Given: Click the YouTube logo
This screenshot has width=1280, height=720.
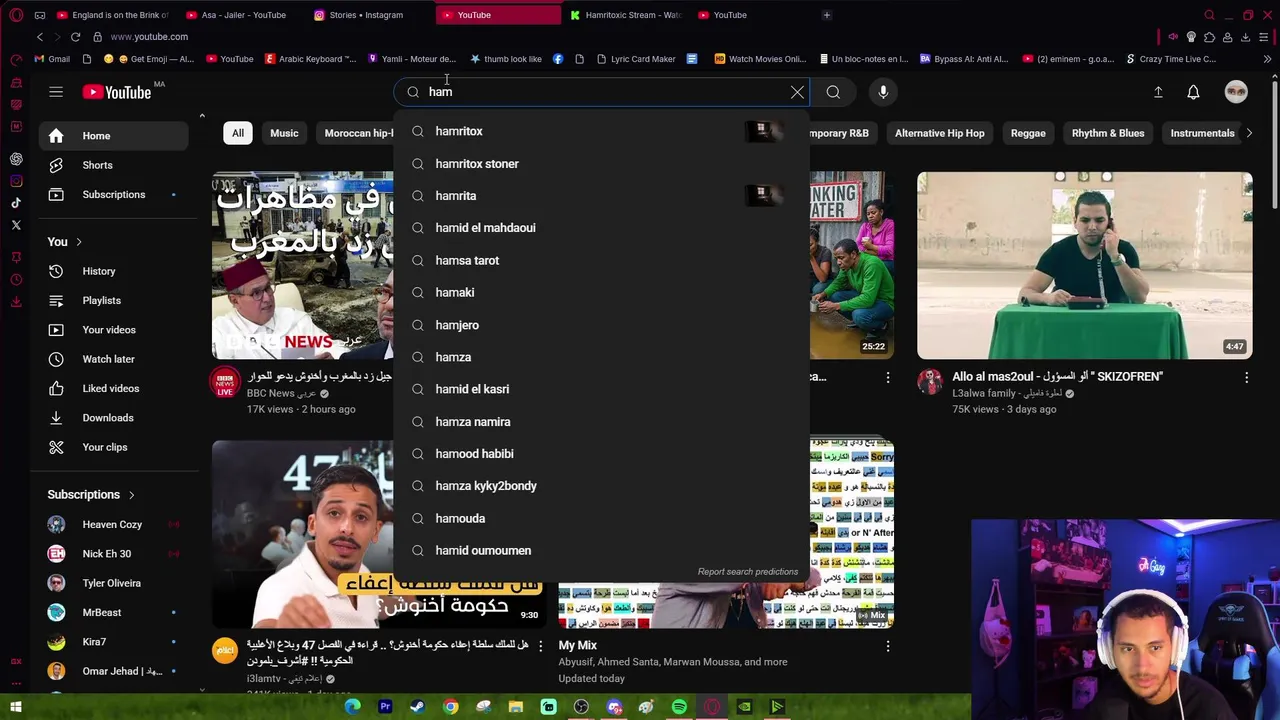Looking at the screenshot, I should (x=116, y=92).
